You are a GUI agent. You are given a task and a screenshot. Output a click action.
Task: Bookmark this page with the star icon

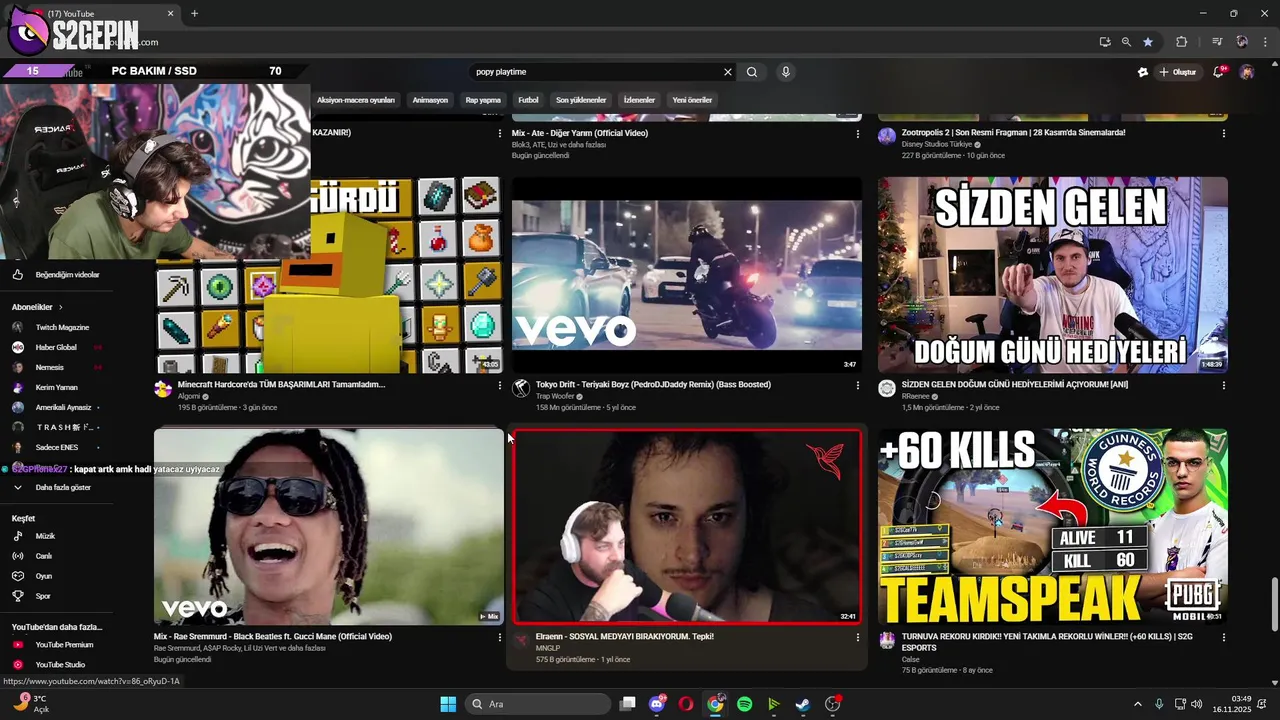pos(1148,42)
